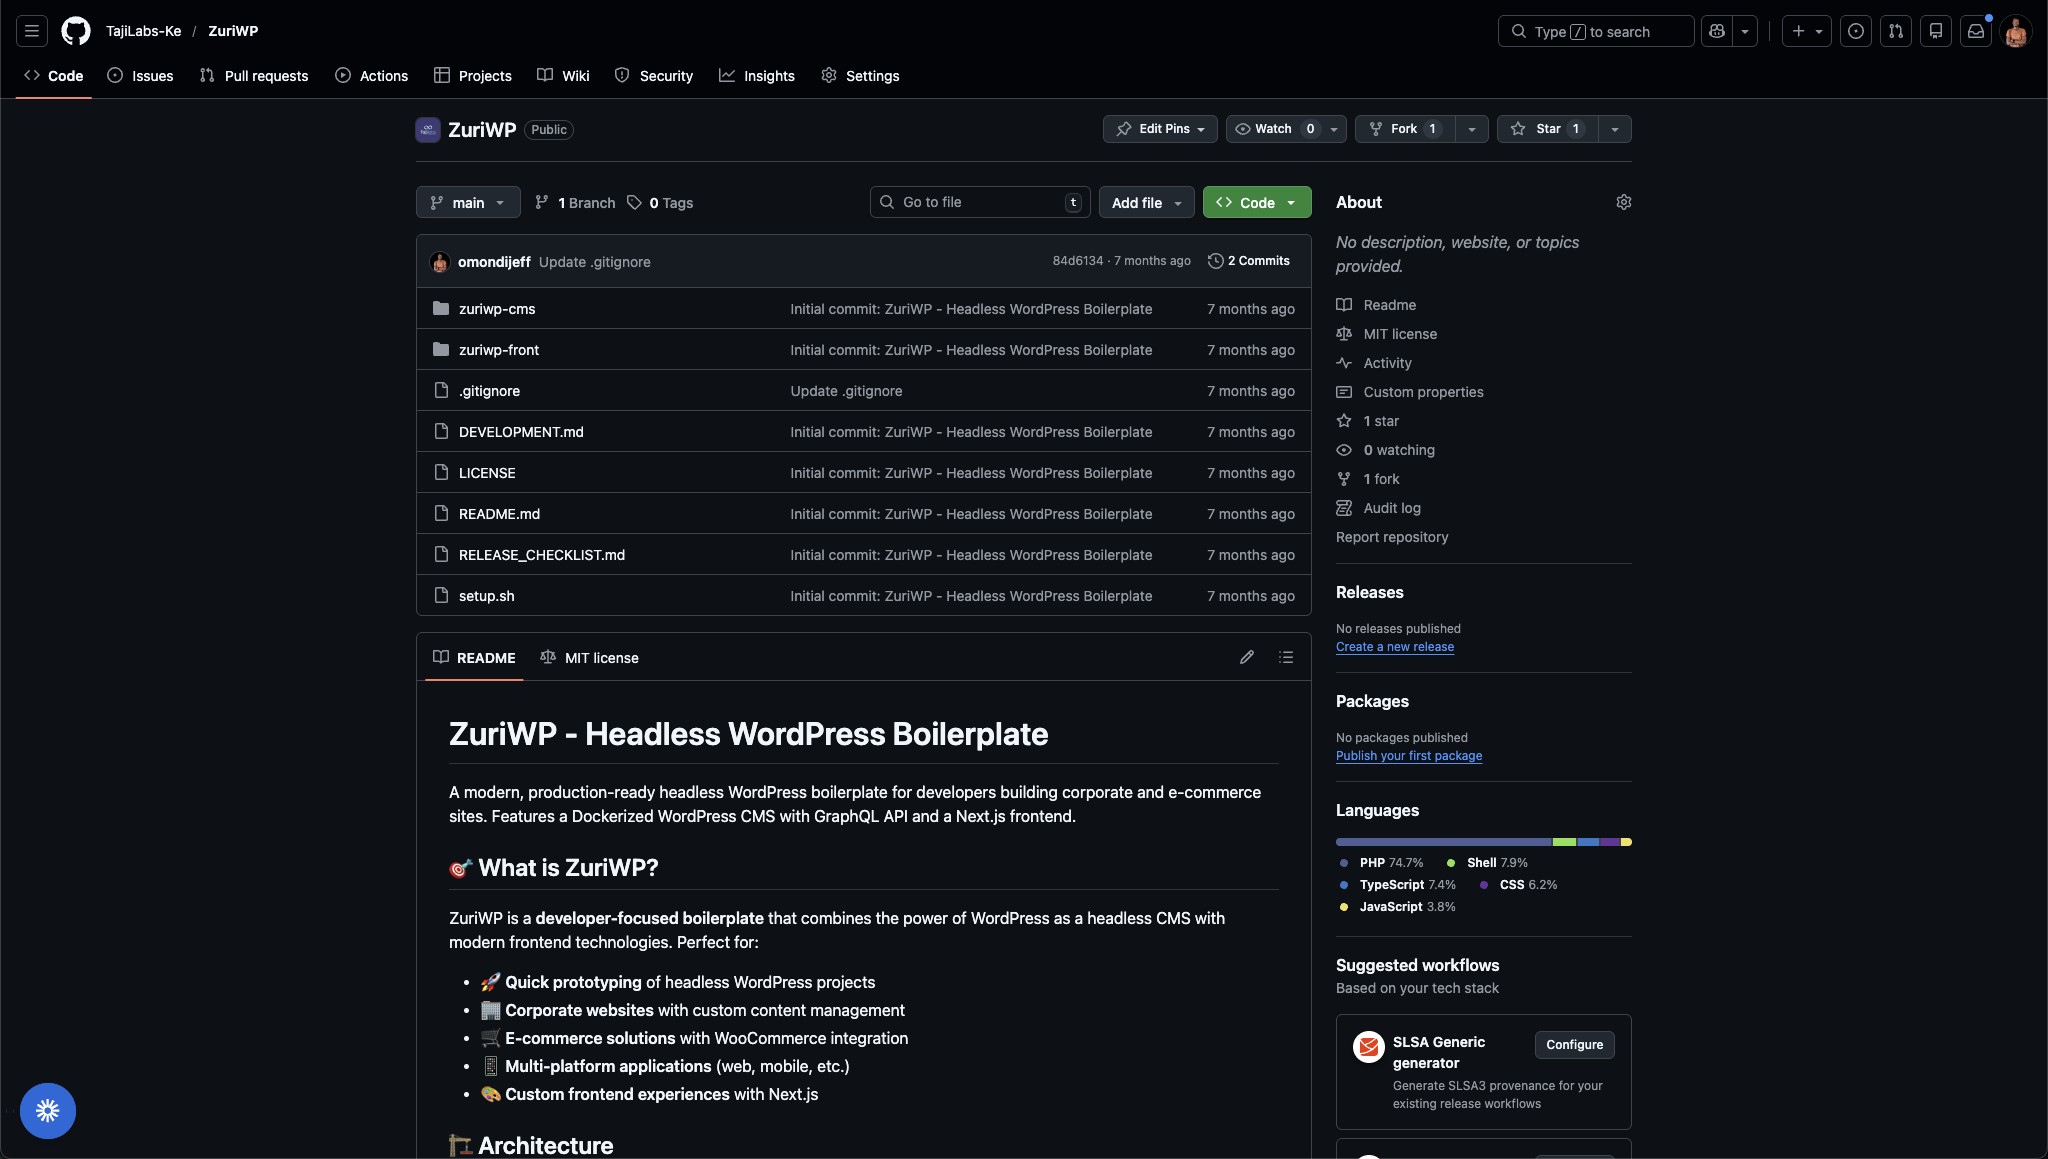Open the GitHub homepage logo

(x=76, y=31)
